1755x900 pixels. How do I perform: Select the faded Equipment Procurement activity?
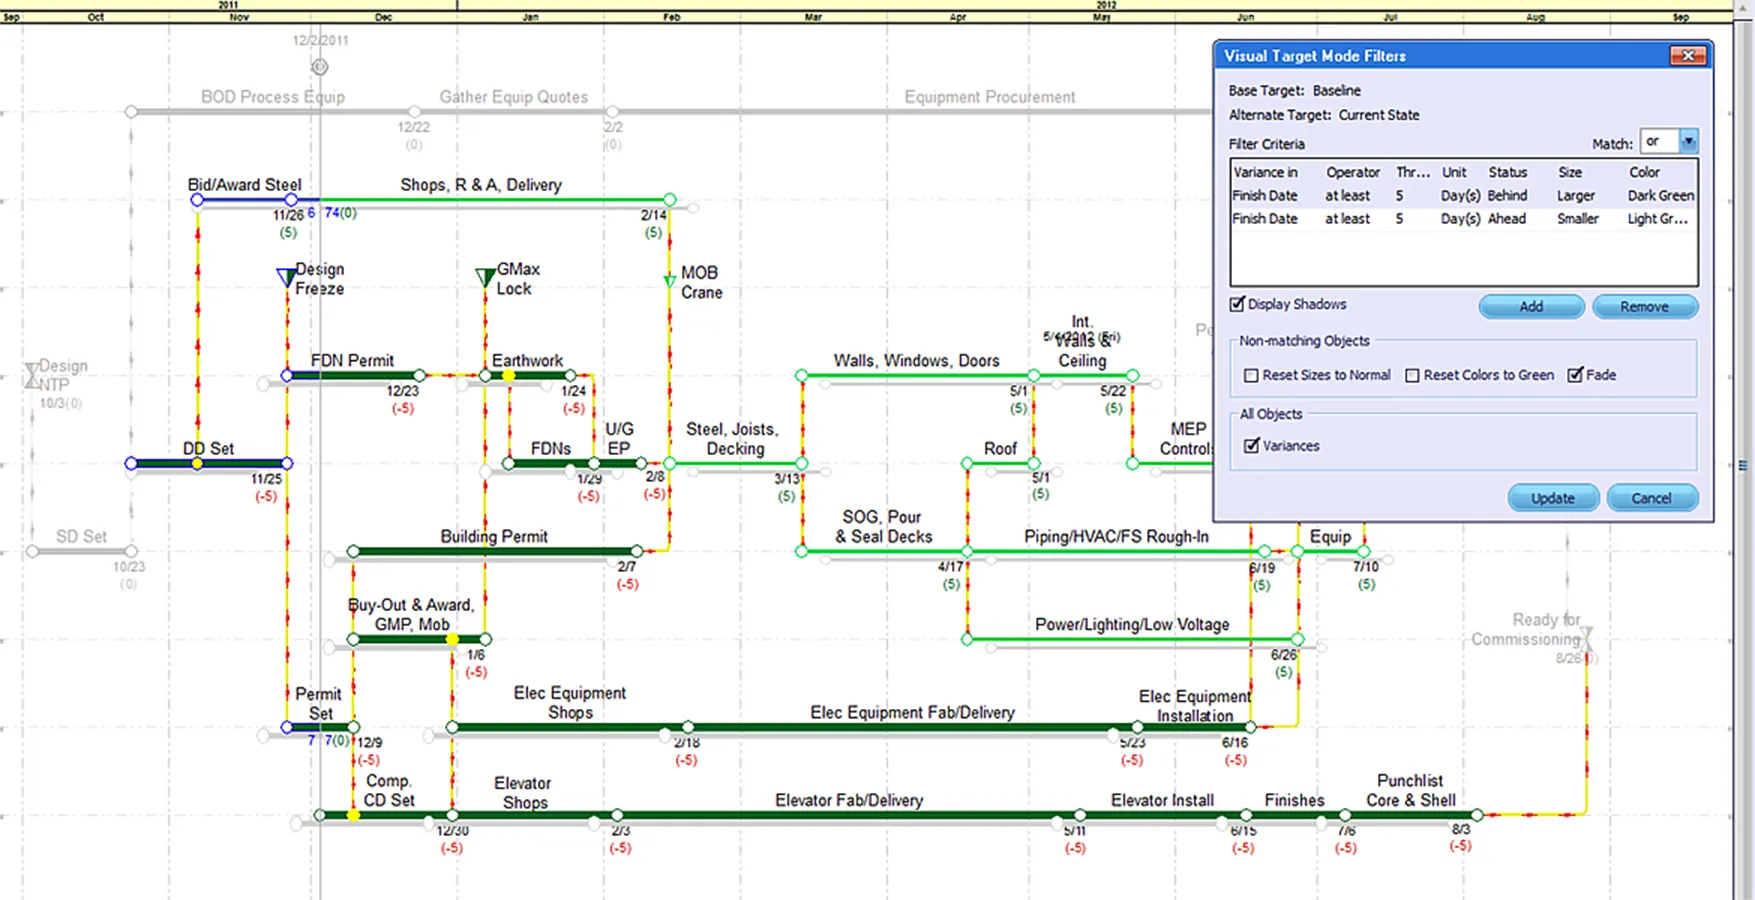click(990, 97)
